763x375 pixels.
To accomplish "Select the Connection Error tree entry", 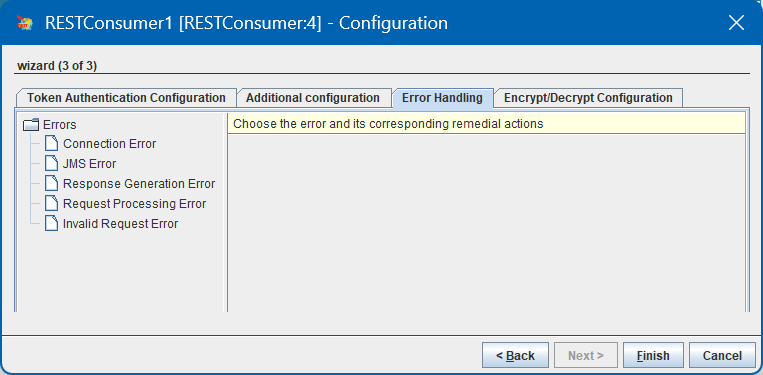I will [109, 144].
